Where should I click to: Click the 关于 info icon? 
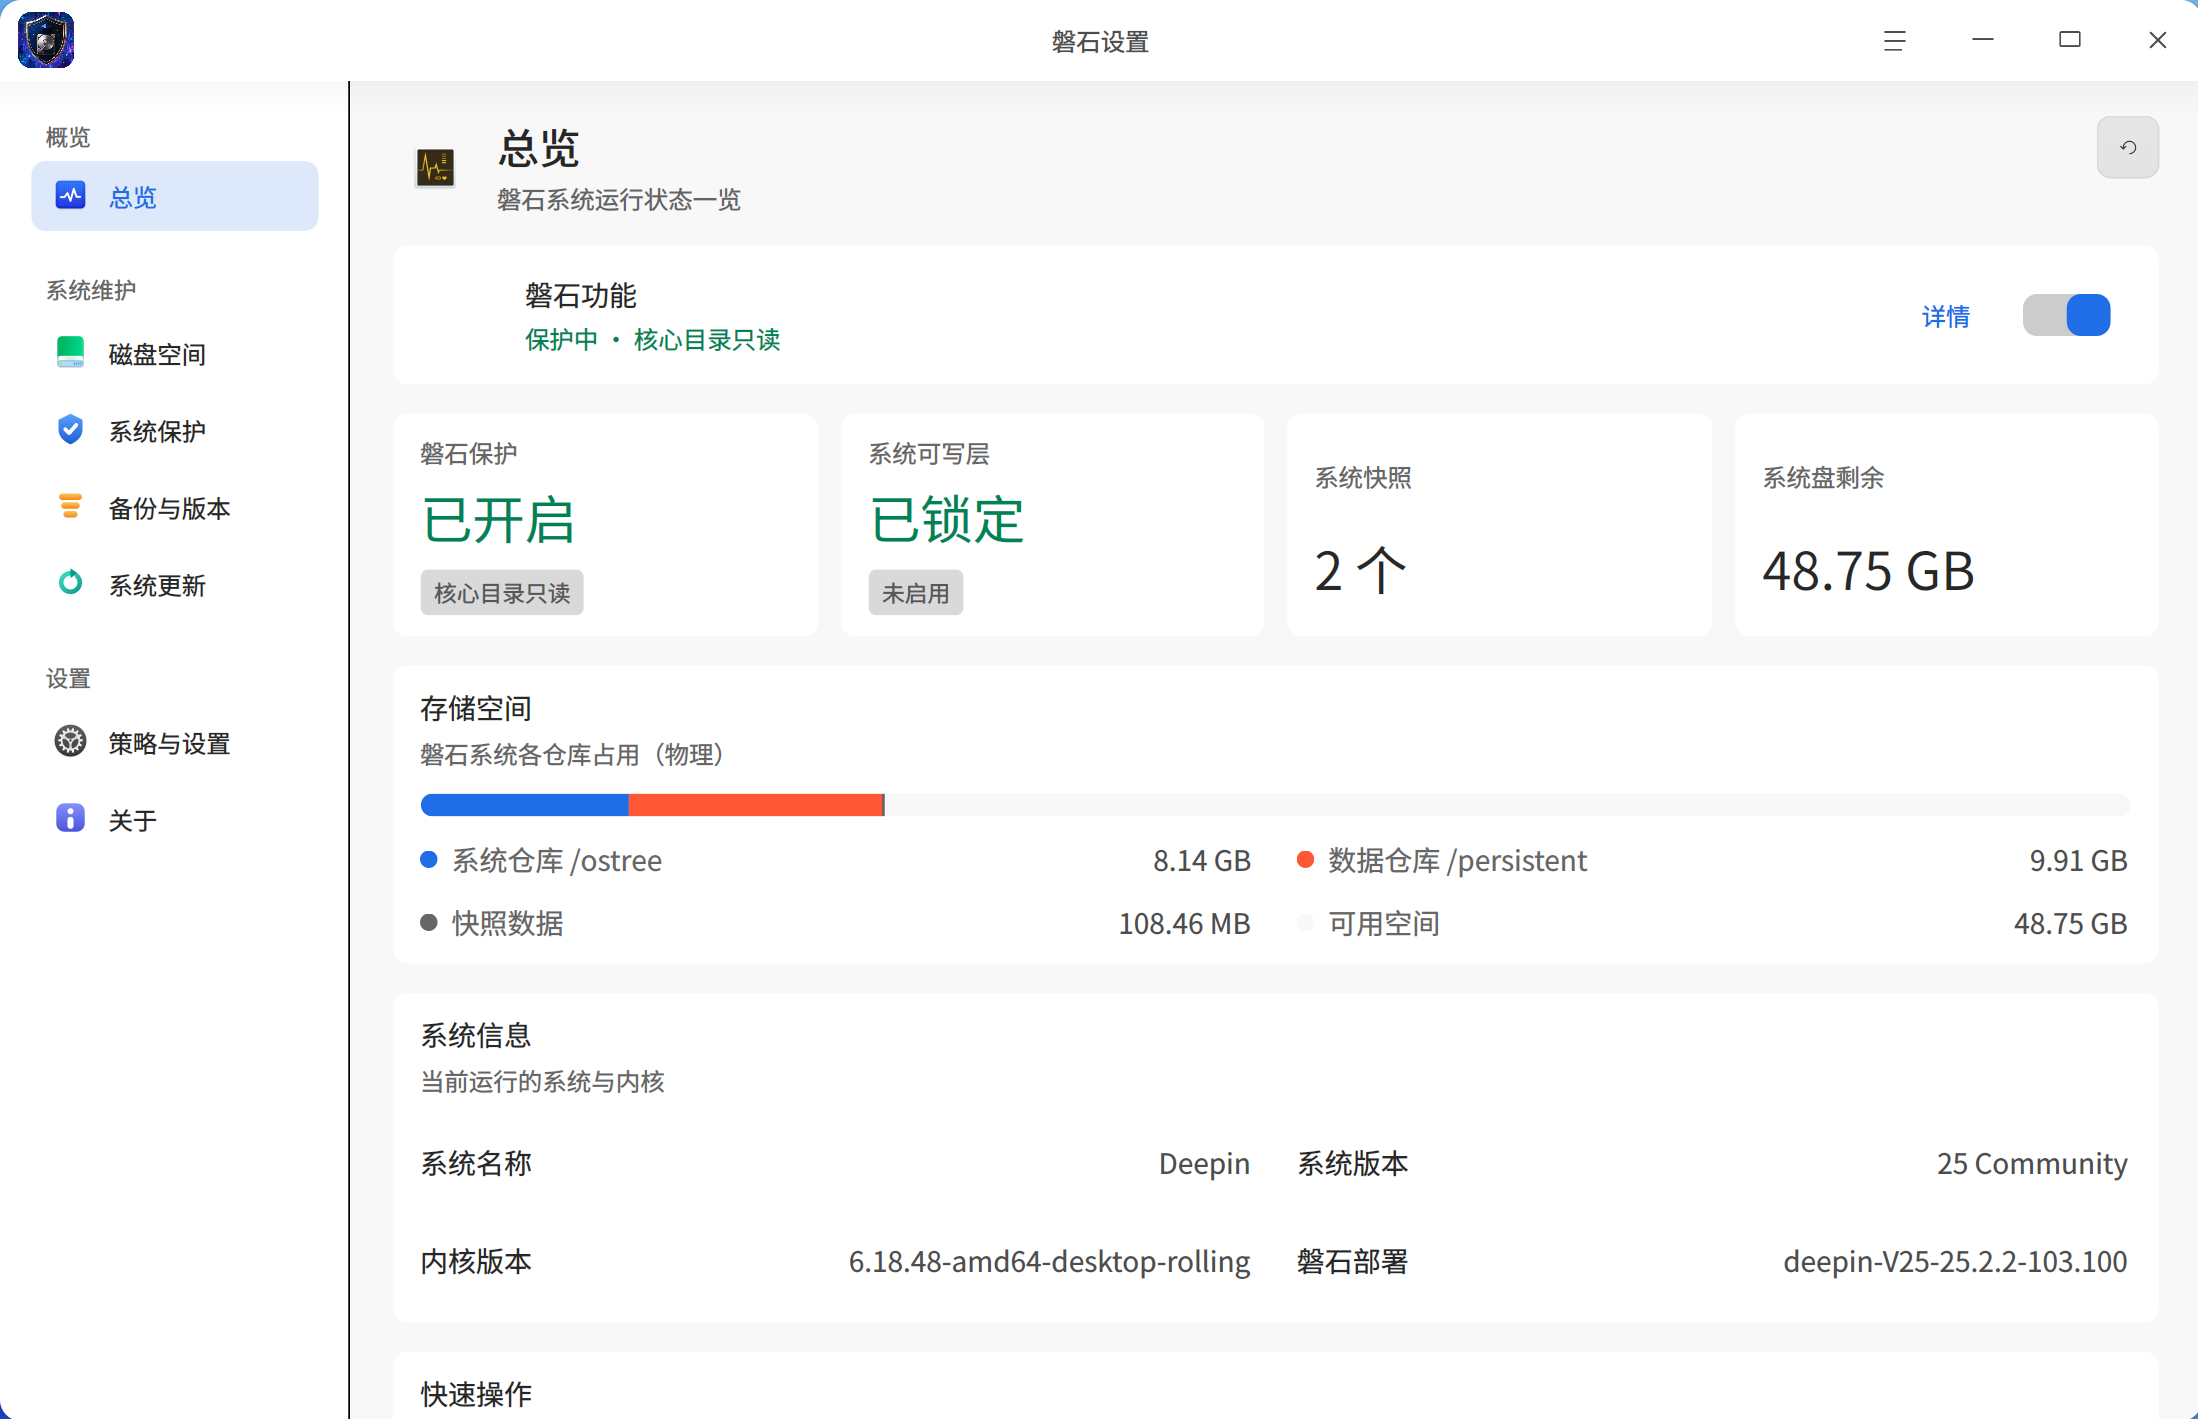[x=70, y=818]
